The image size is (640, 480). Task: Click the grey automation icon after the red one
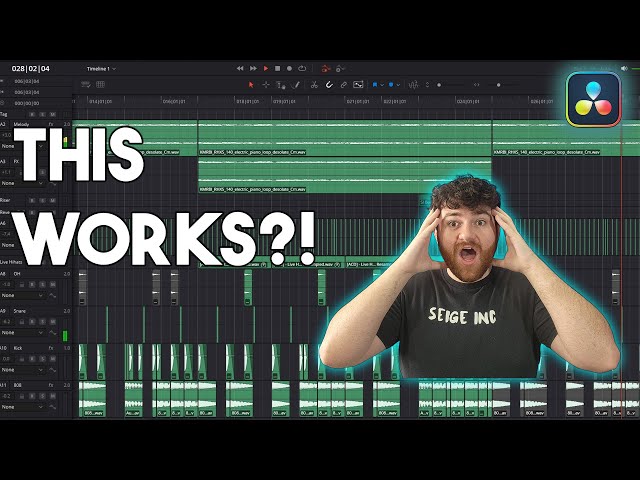pos(340,69)
